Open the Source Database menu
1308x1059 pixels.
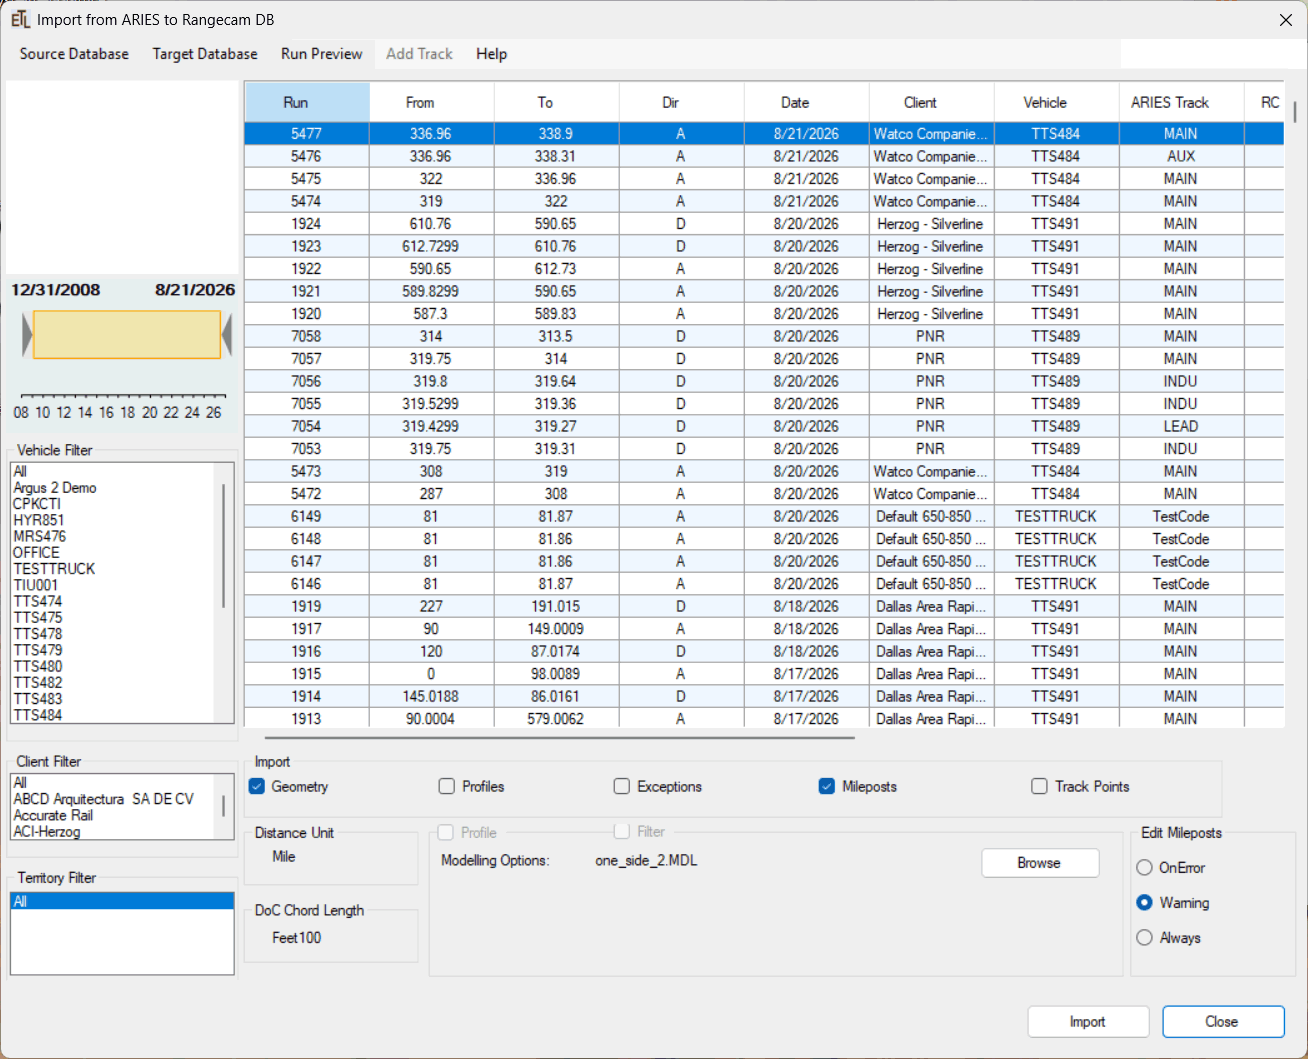pyautogui.click(x=74, y=54)
